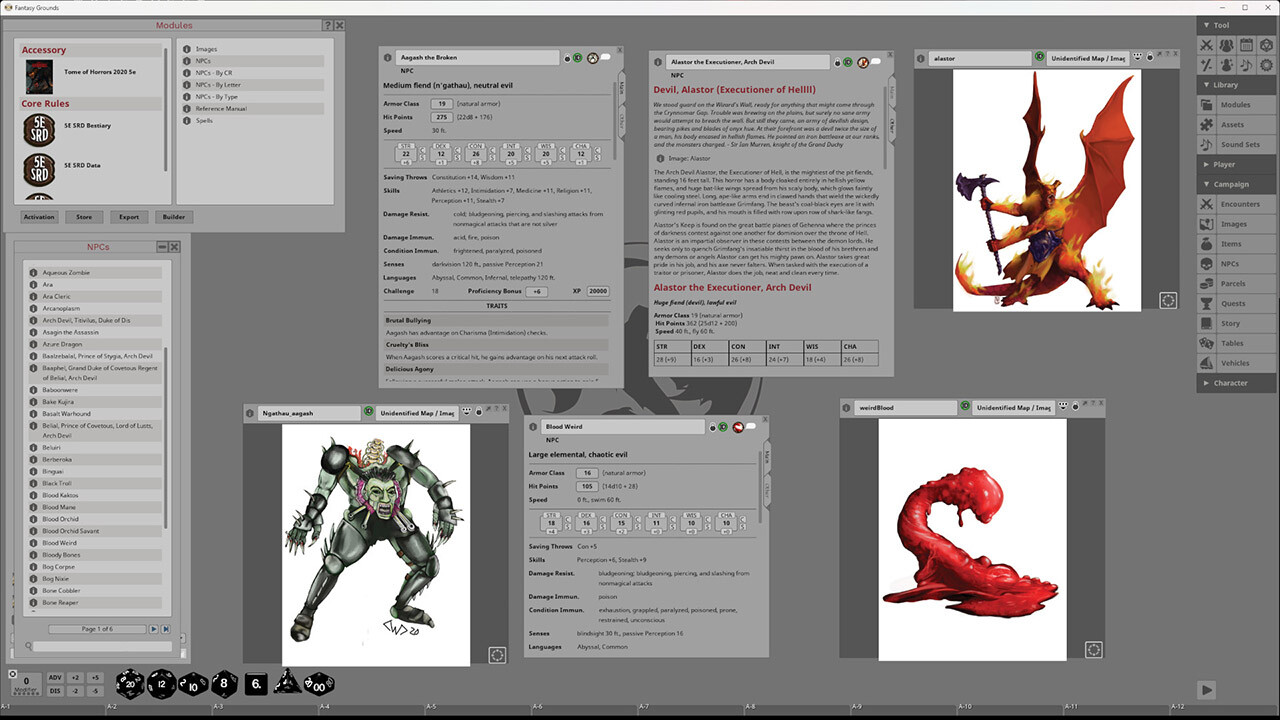Viewport: 1280px width, 720px height.
Task: Increase the roll modifier with the +2 stepper
Action: click(75, 677)
